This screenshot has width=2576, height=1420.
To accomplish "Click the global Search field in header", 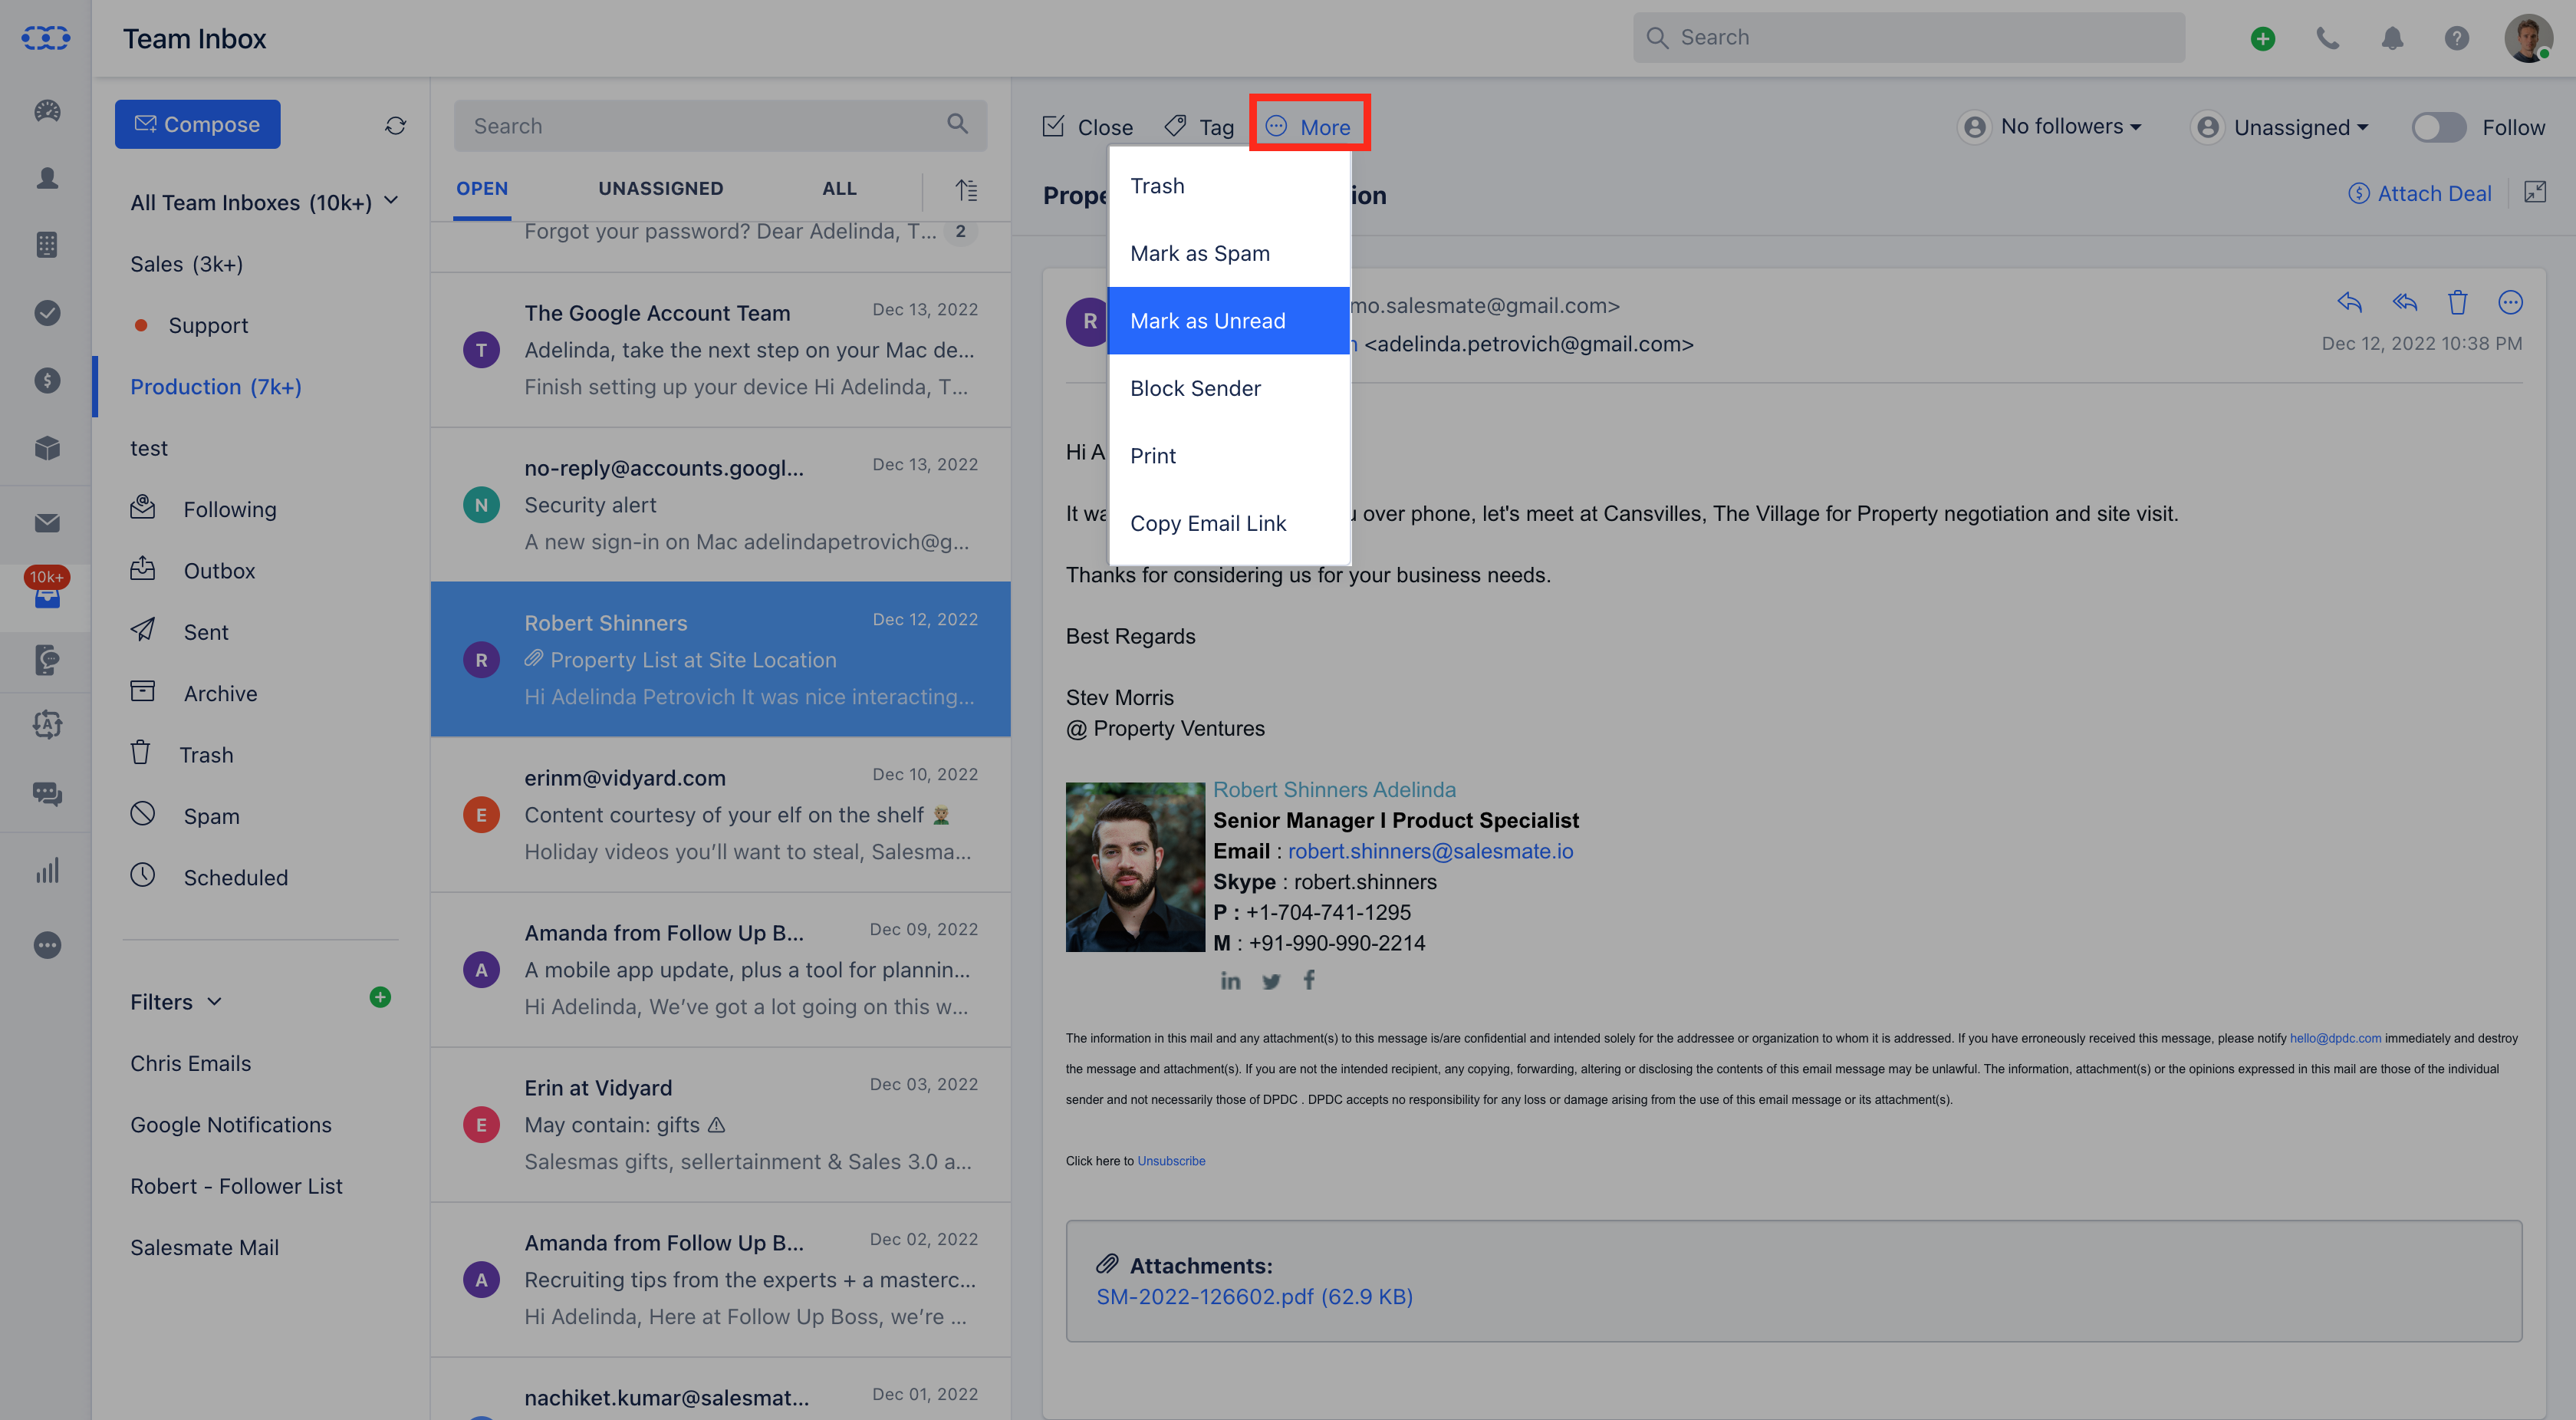I will tap(1909, 38).
